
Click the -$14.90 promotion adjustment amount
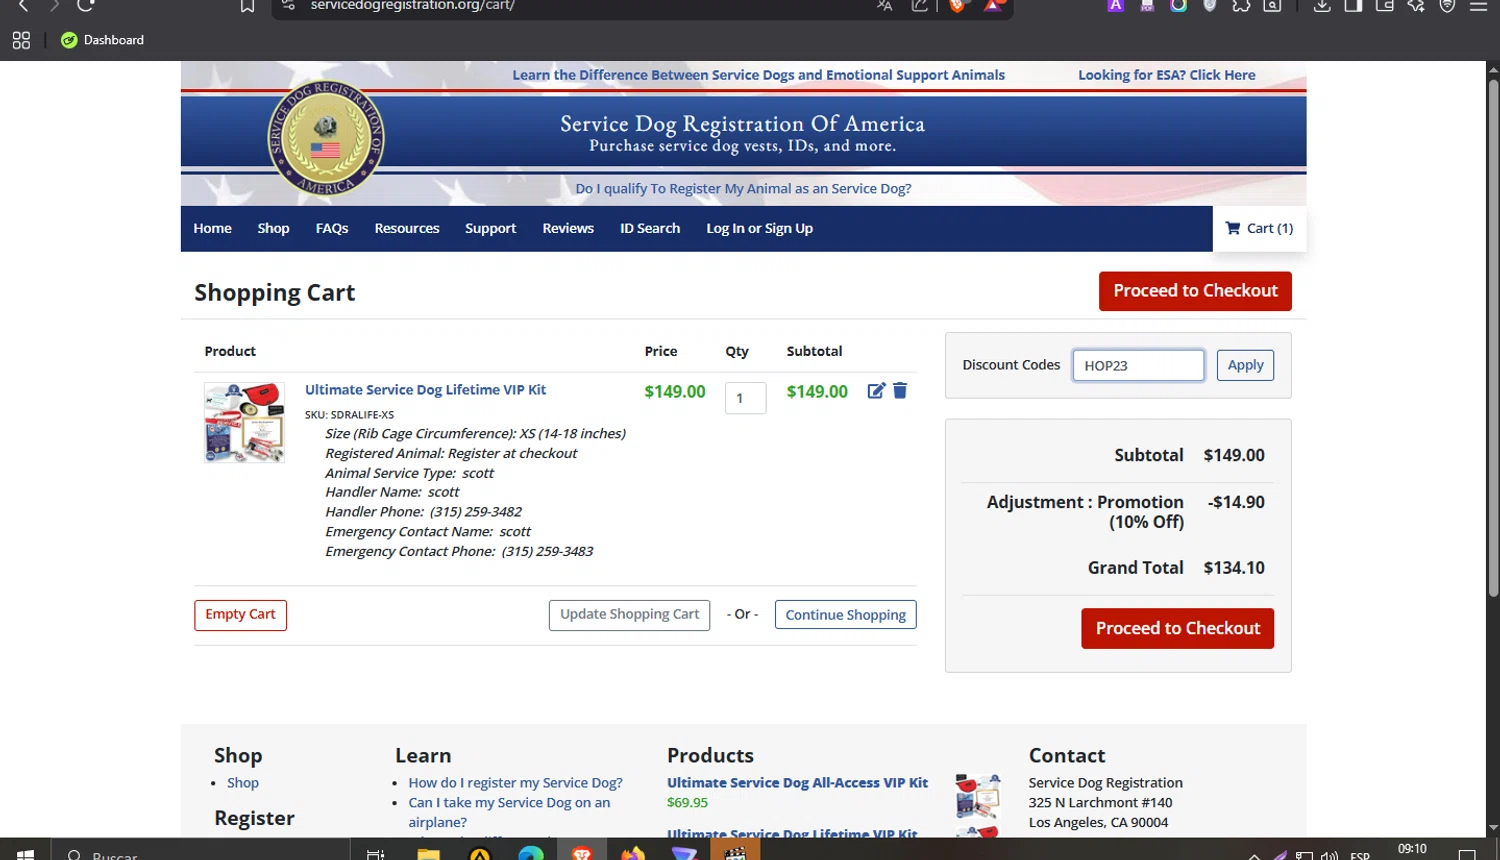coord(1236,502)
